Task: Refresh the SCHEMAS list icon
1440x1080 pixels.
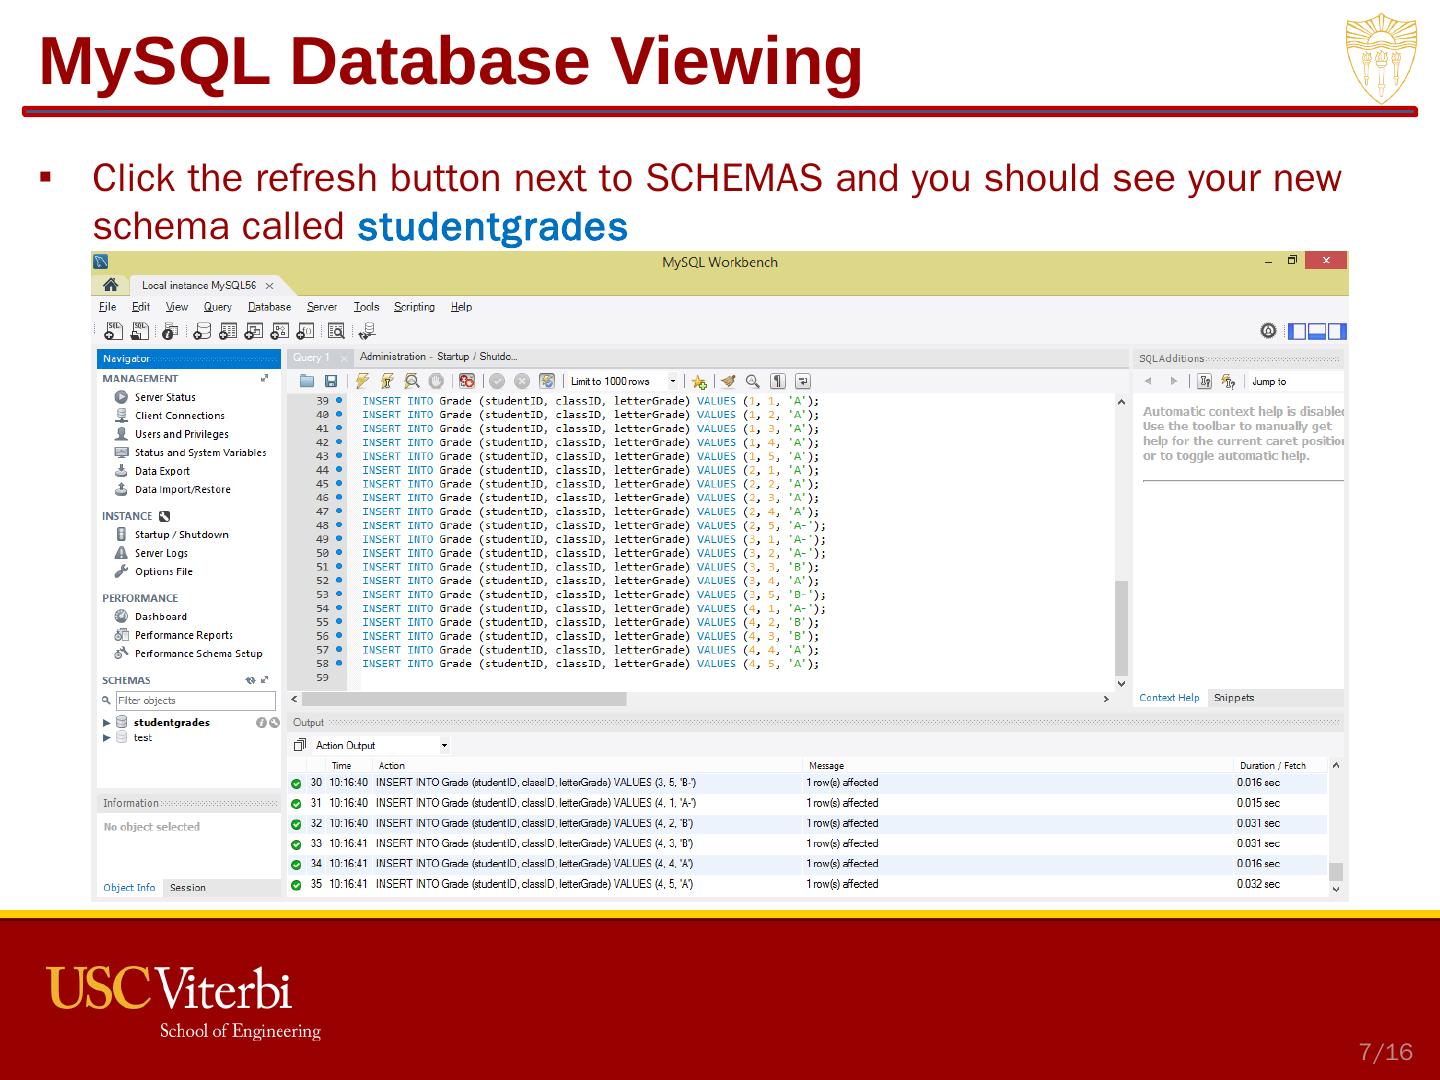Action: pos(251,680)
